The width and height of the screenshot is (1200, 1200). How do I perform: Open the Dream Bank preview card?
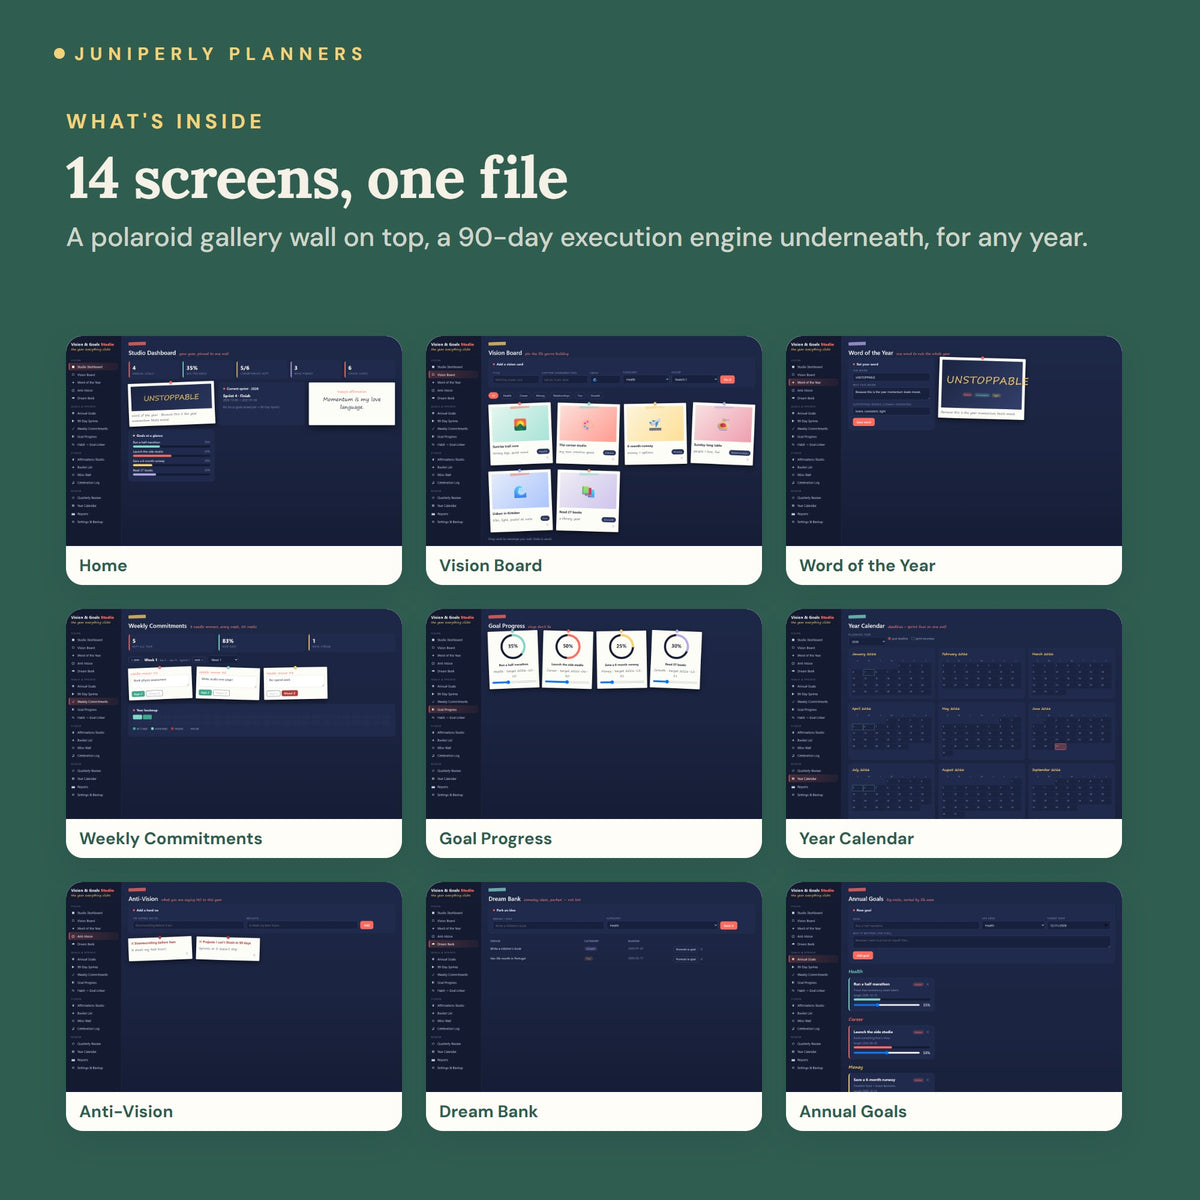tap(594, 1006)
